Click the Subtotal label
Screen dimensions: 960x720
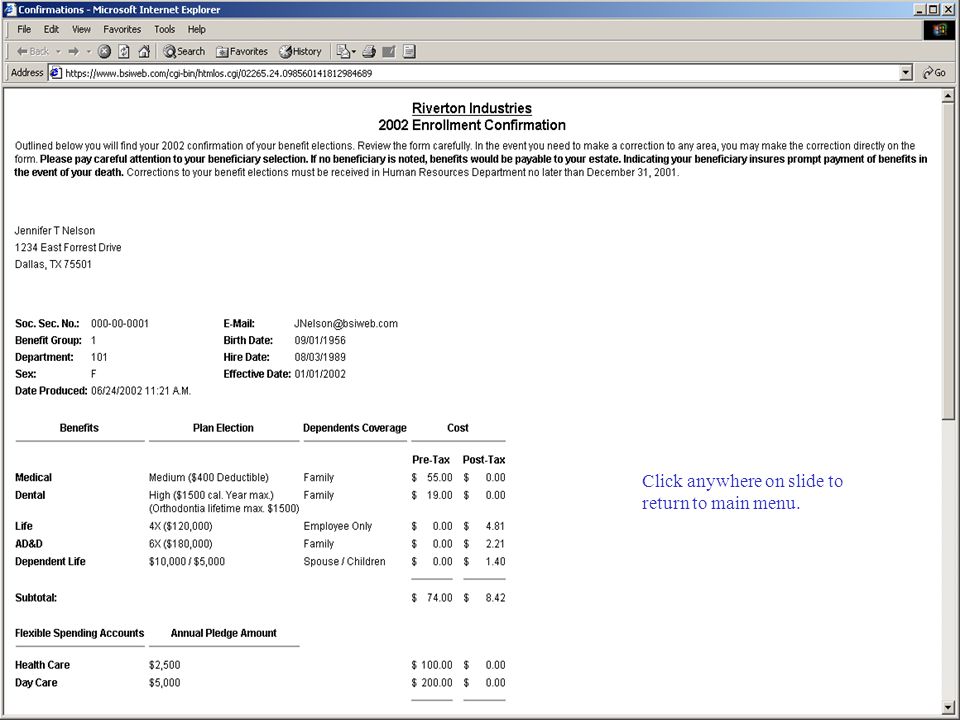coord(36,598)
